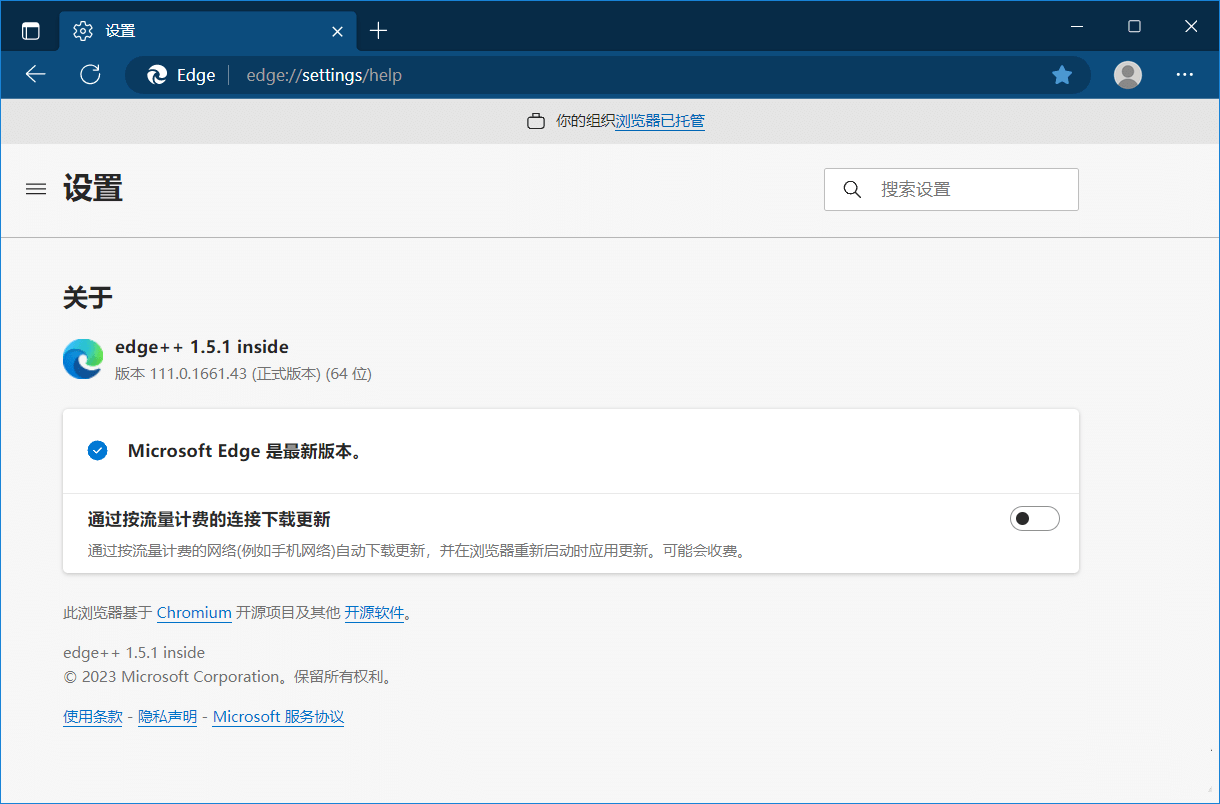Click the back navigation arrow
Screen dimensions: 1220x804
tap(35, 75)
